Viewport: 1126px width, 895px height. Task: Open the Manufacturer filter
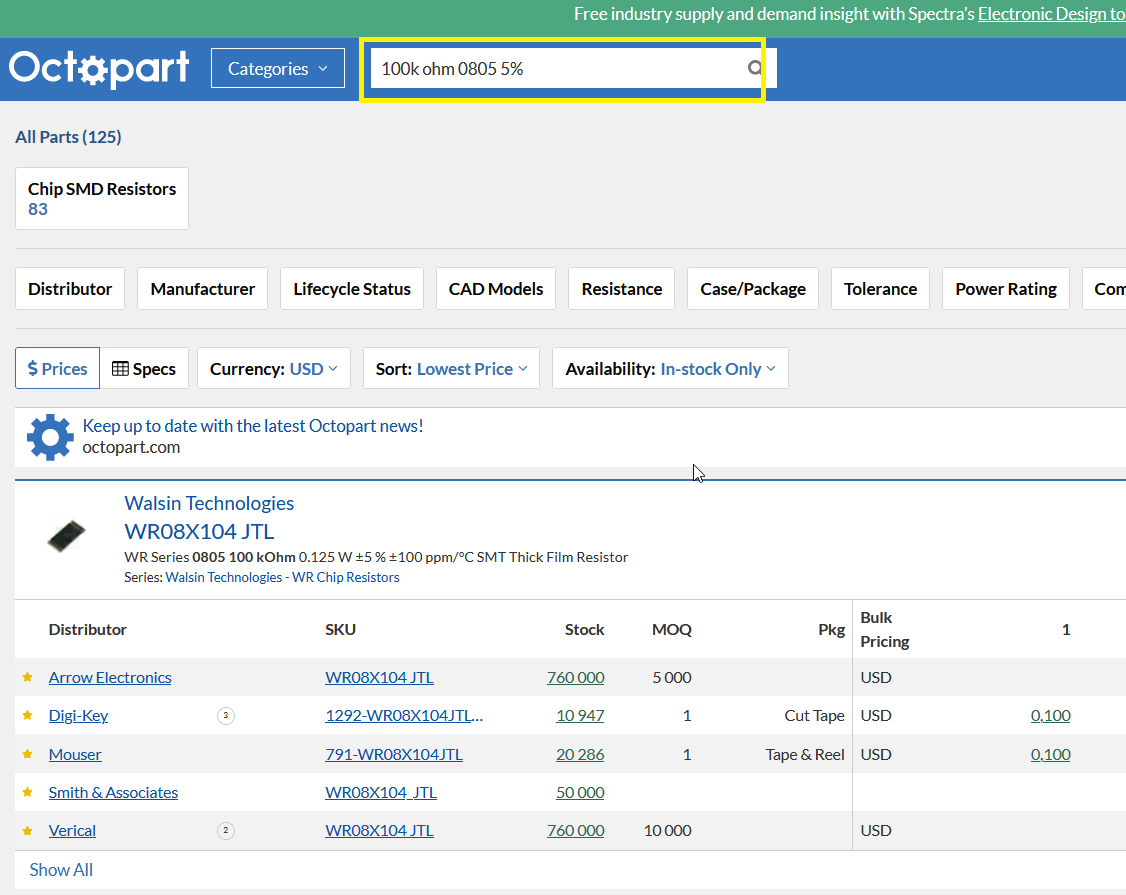[x=202, y=289]
